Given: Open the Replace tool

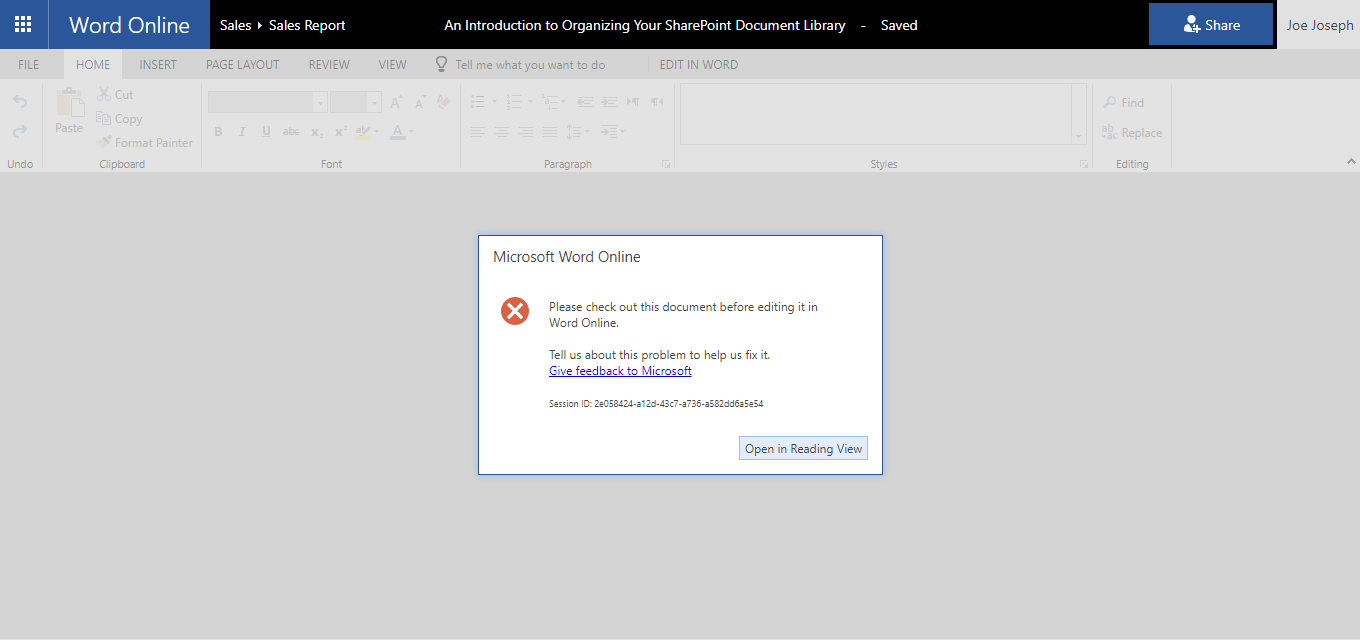Looking at the screenshot, I should (1131, 132).
